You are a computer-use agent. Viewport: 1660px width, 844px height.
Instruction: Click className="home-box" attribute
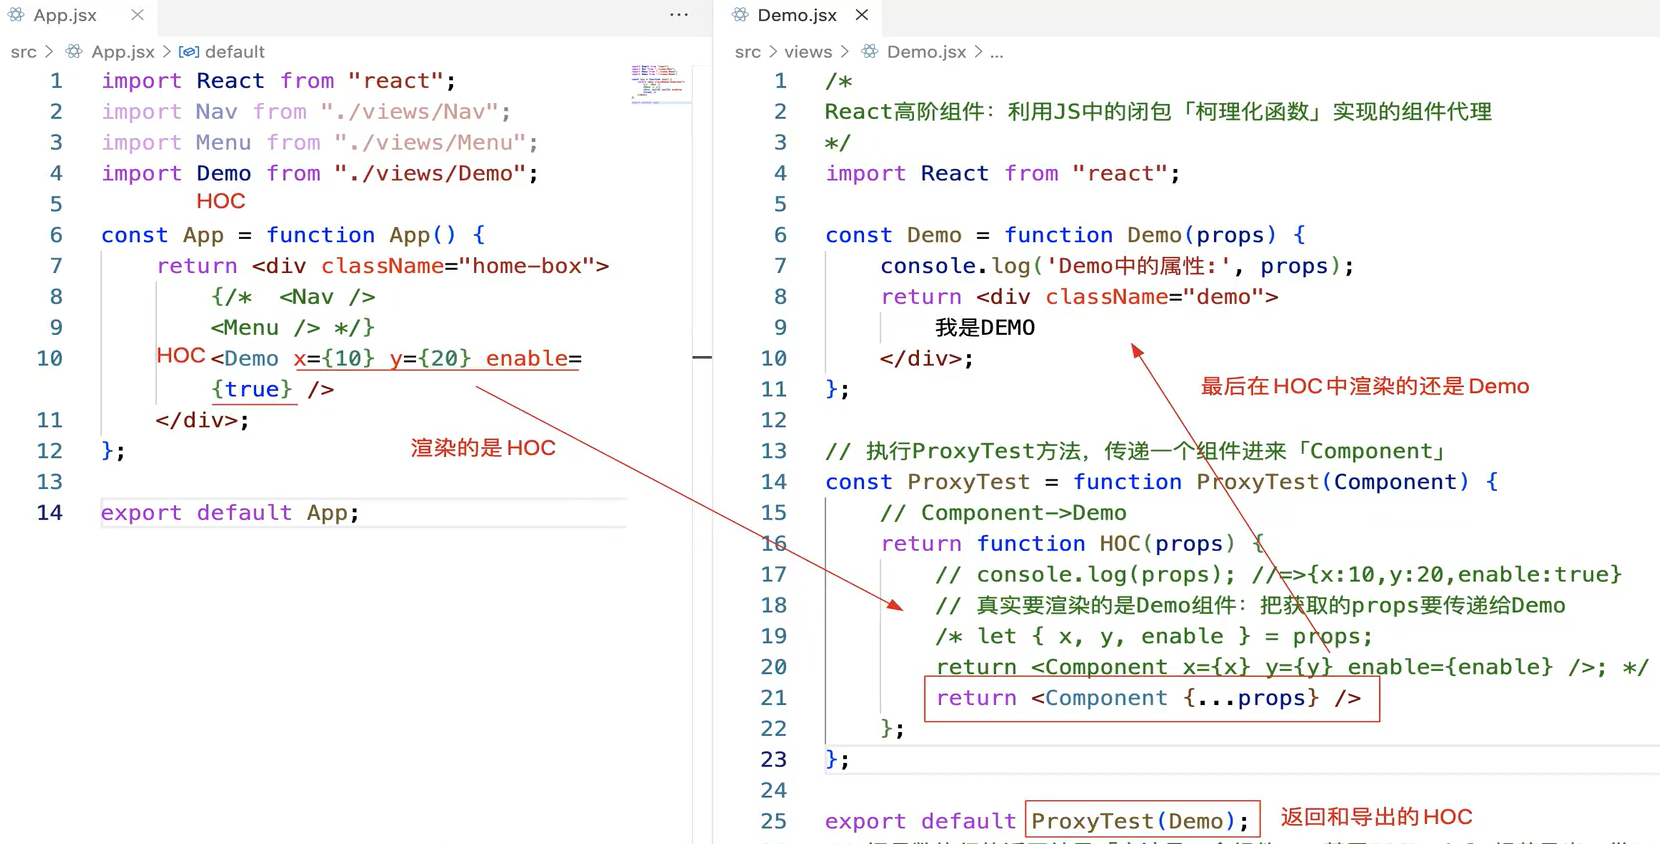458,266
